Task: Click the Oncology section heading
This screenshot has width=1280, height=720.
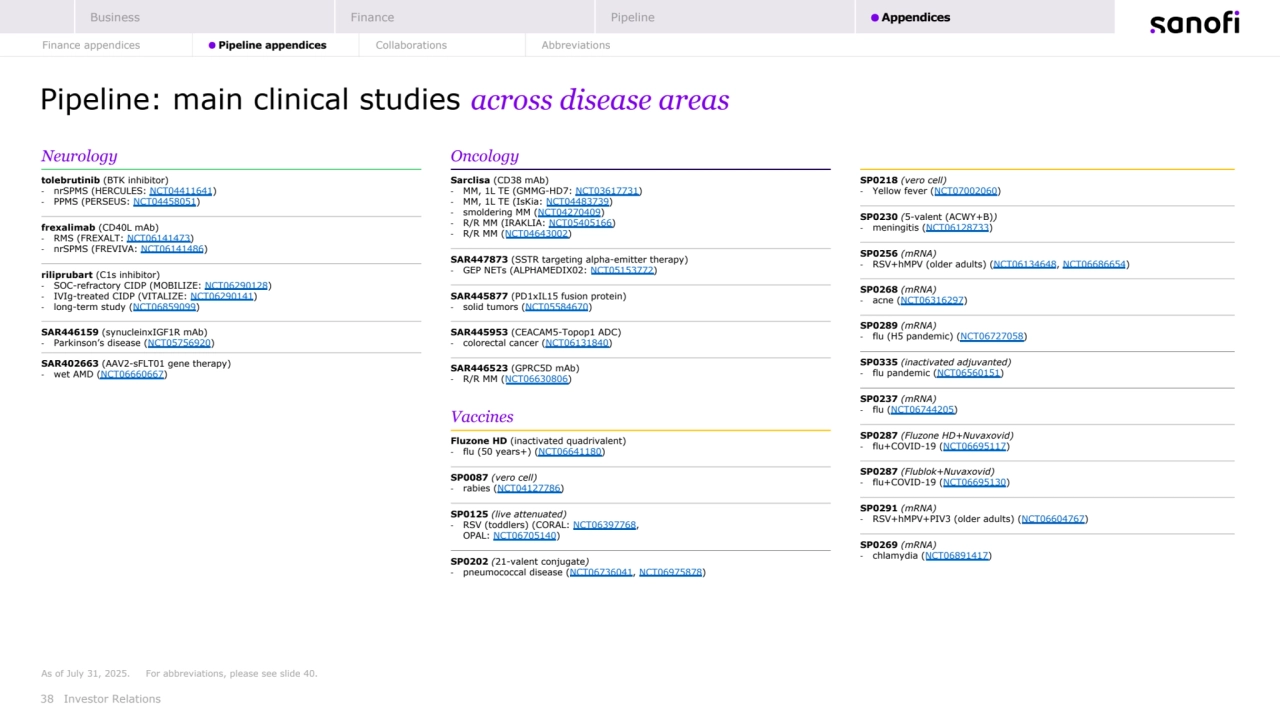Action: click(485, 156)
